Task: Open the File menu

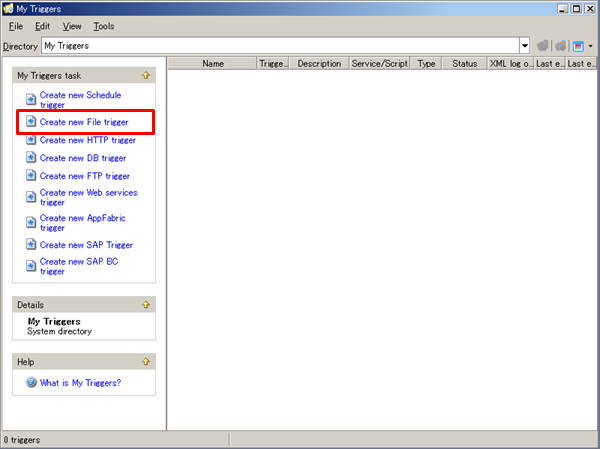Action: pos(16,26)
